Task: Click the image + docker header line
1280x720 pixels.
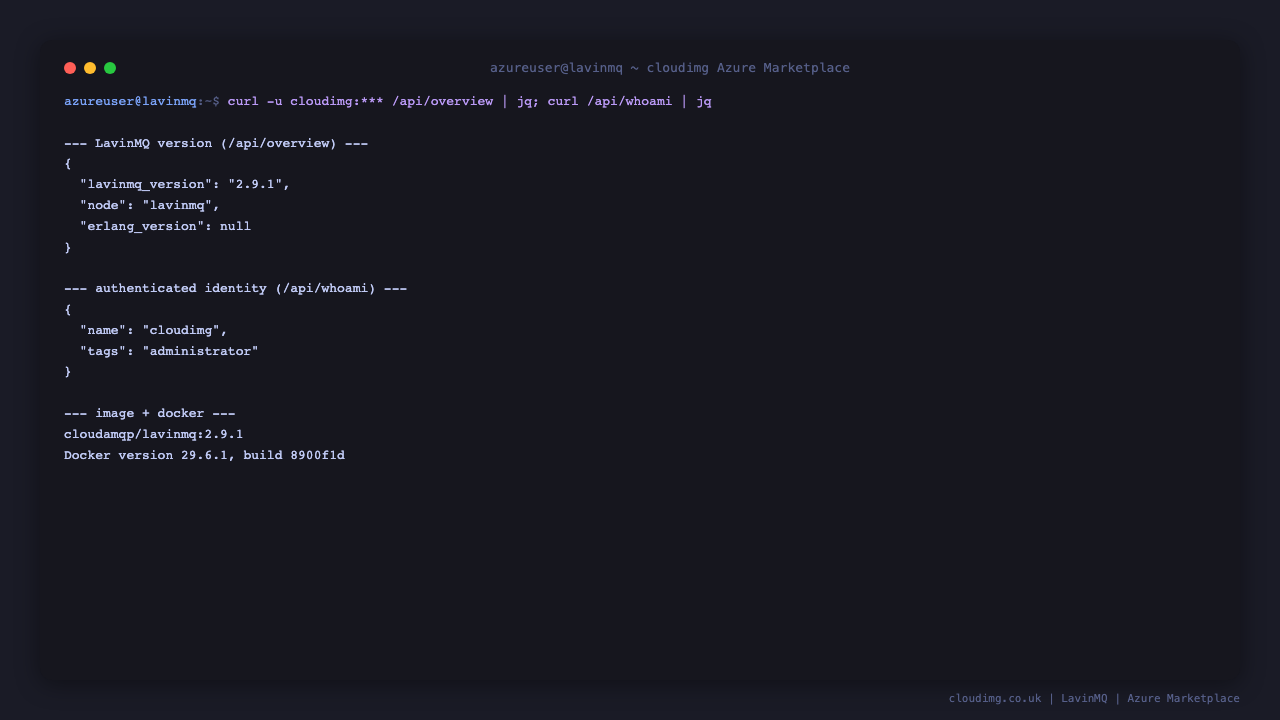Action: tap(150, 413)
